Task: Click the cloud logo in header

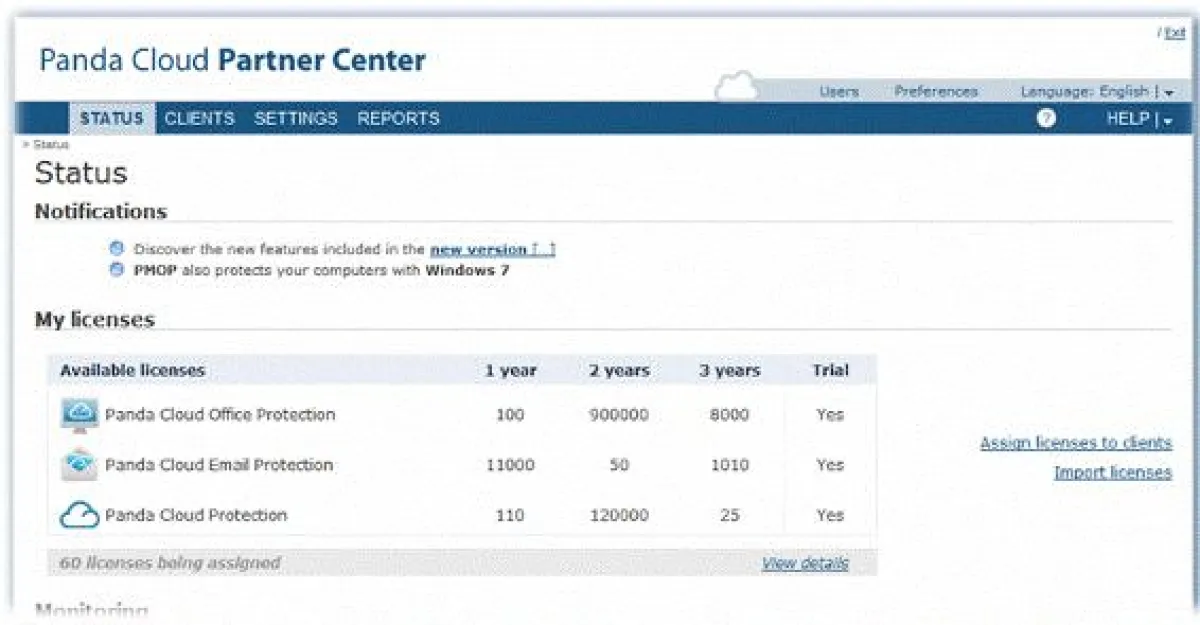Action: tap(737, 87)
